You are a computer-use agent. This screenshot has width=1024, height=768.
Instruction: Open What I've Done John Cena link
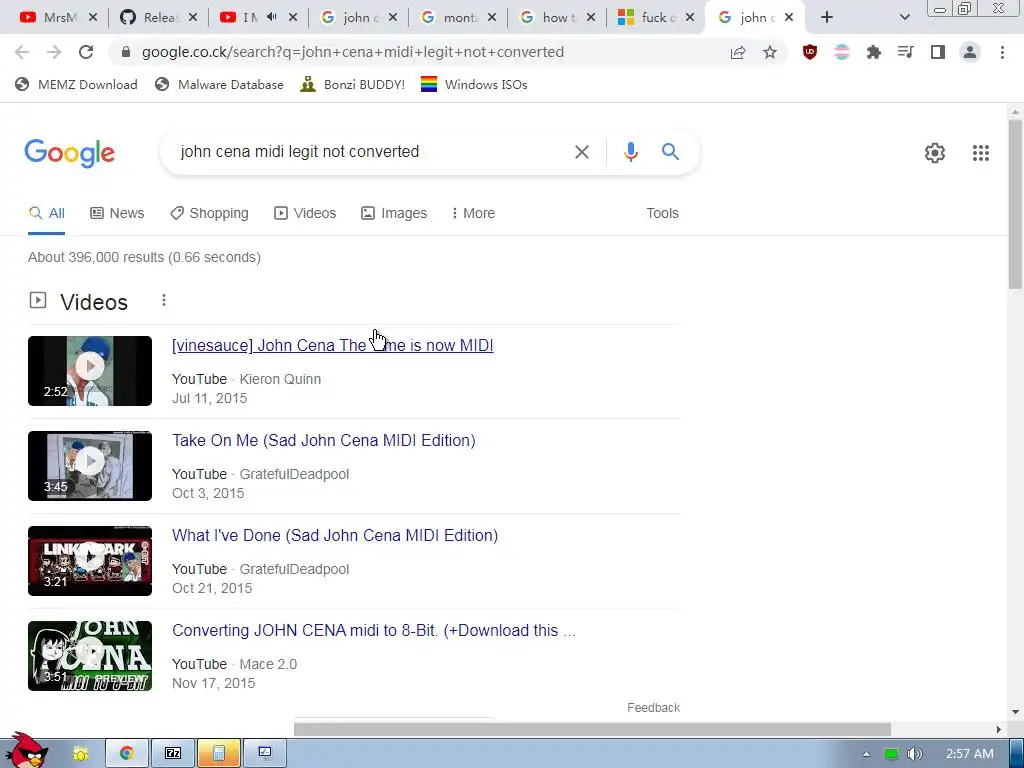click(x=334, y=535)
